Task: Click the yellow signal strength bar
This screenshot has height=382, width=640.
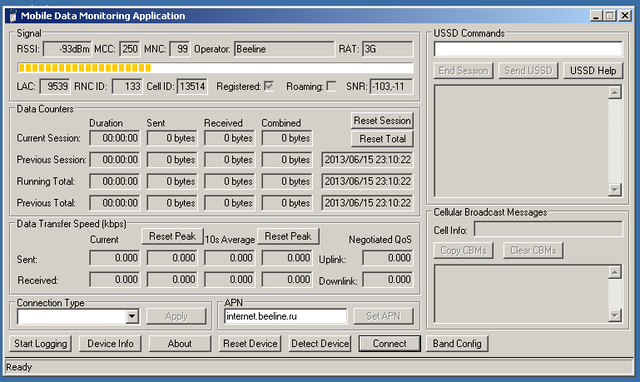Action: pyautogui.click(x=215, y=68)
